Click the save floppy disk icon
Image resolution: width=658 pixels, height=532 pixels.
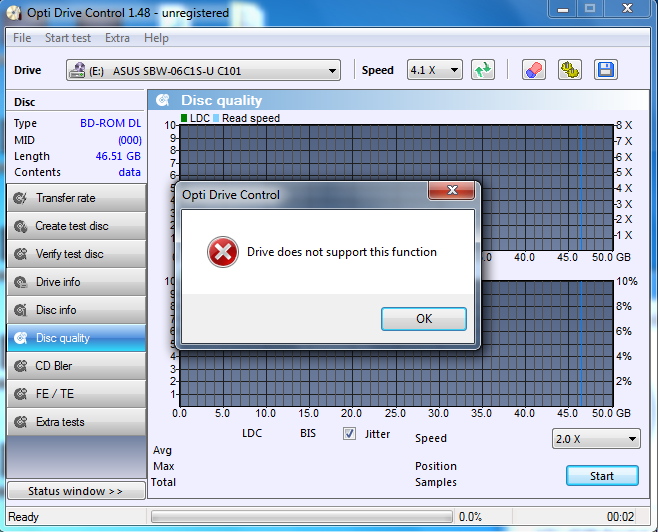(606, 70)
